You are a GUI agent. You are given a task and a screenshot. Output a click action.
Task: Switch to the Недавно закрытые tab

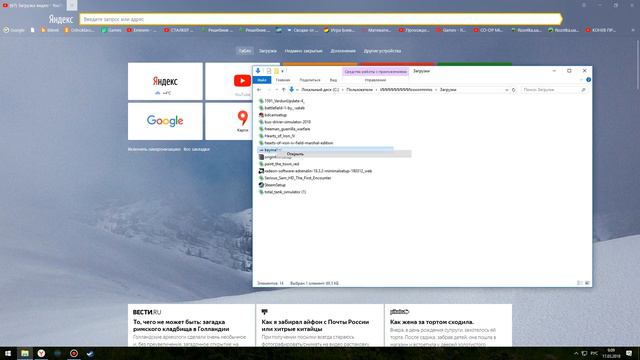(303, 51)
